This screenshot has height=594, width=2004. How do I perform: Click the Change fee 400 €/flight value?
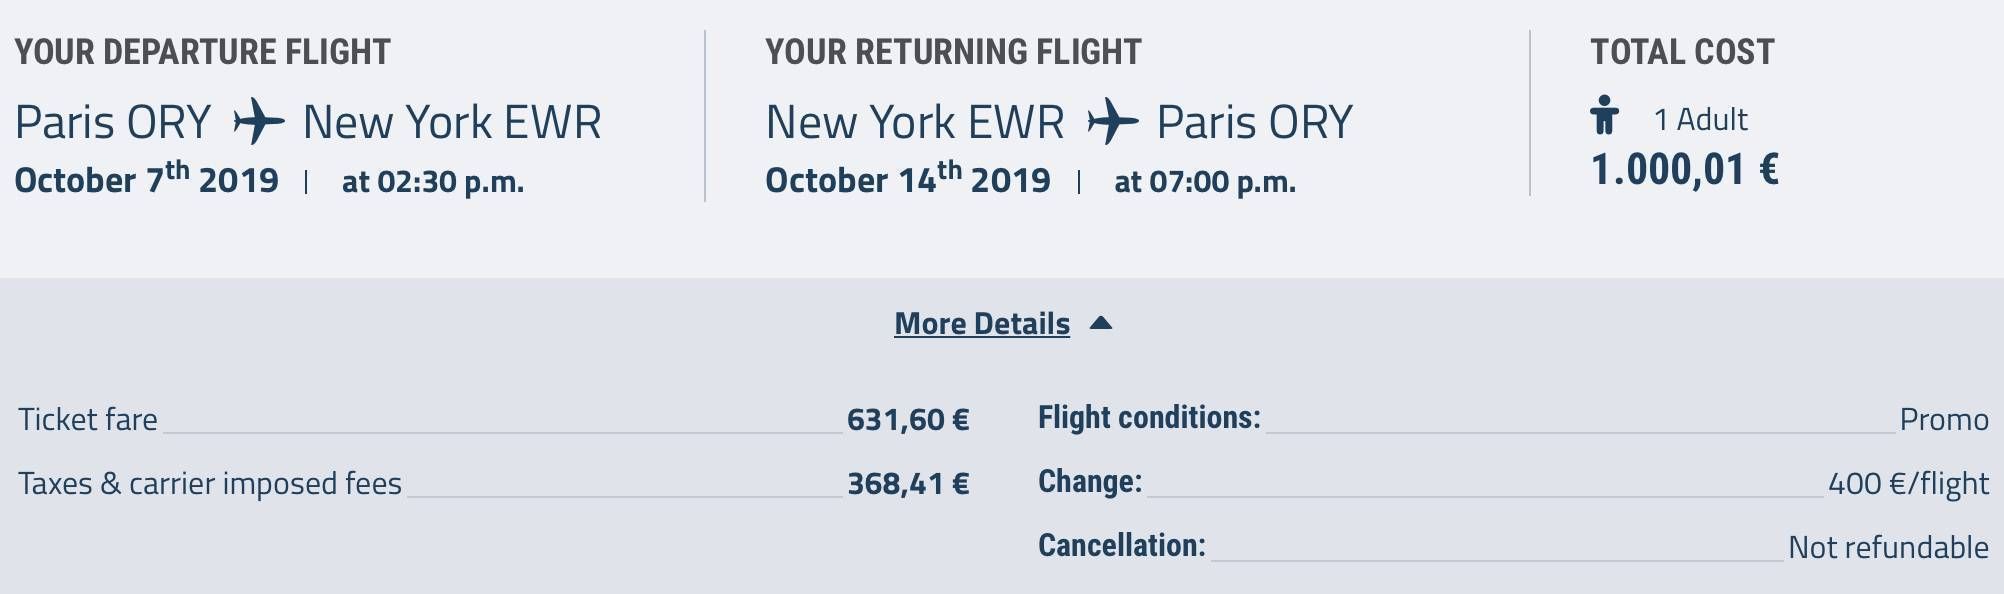pyautogui.click(x=1908, y=484)
